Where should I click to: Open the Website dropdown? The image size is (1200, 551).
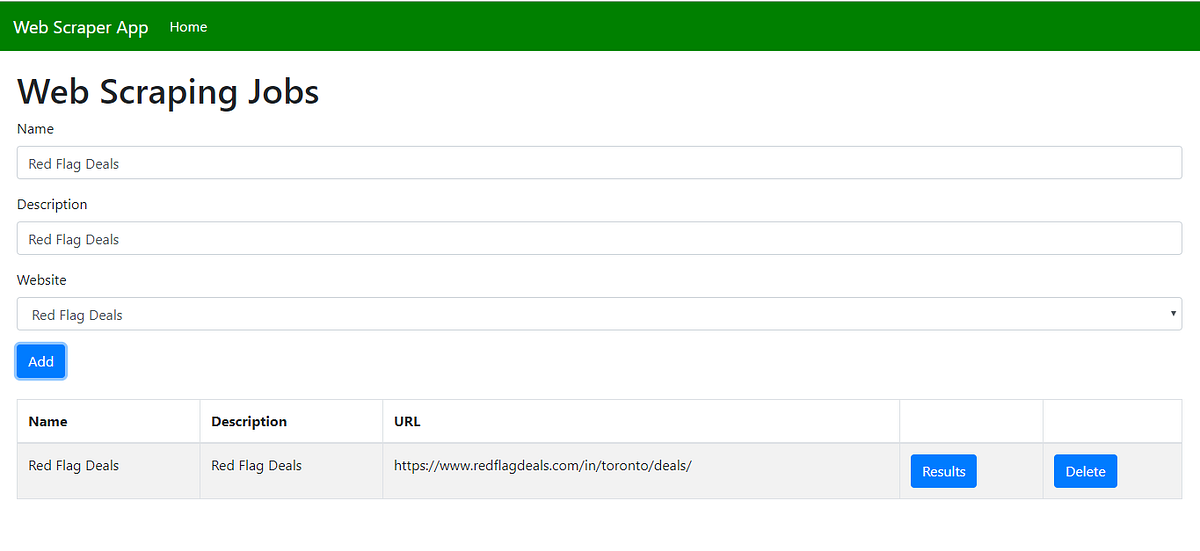(600, 314)
